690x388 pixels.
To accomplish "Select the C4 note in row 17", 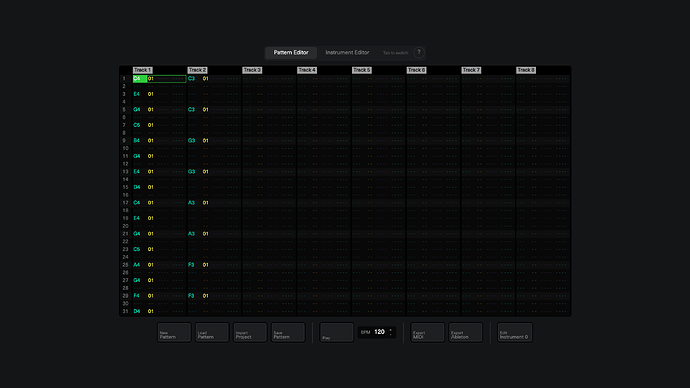I will click(137, 203).
